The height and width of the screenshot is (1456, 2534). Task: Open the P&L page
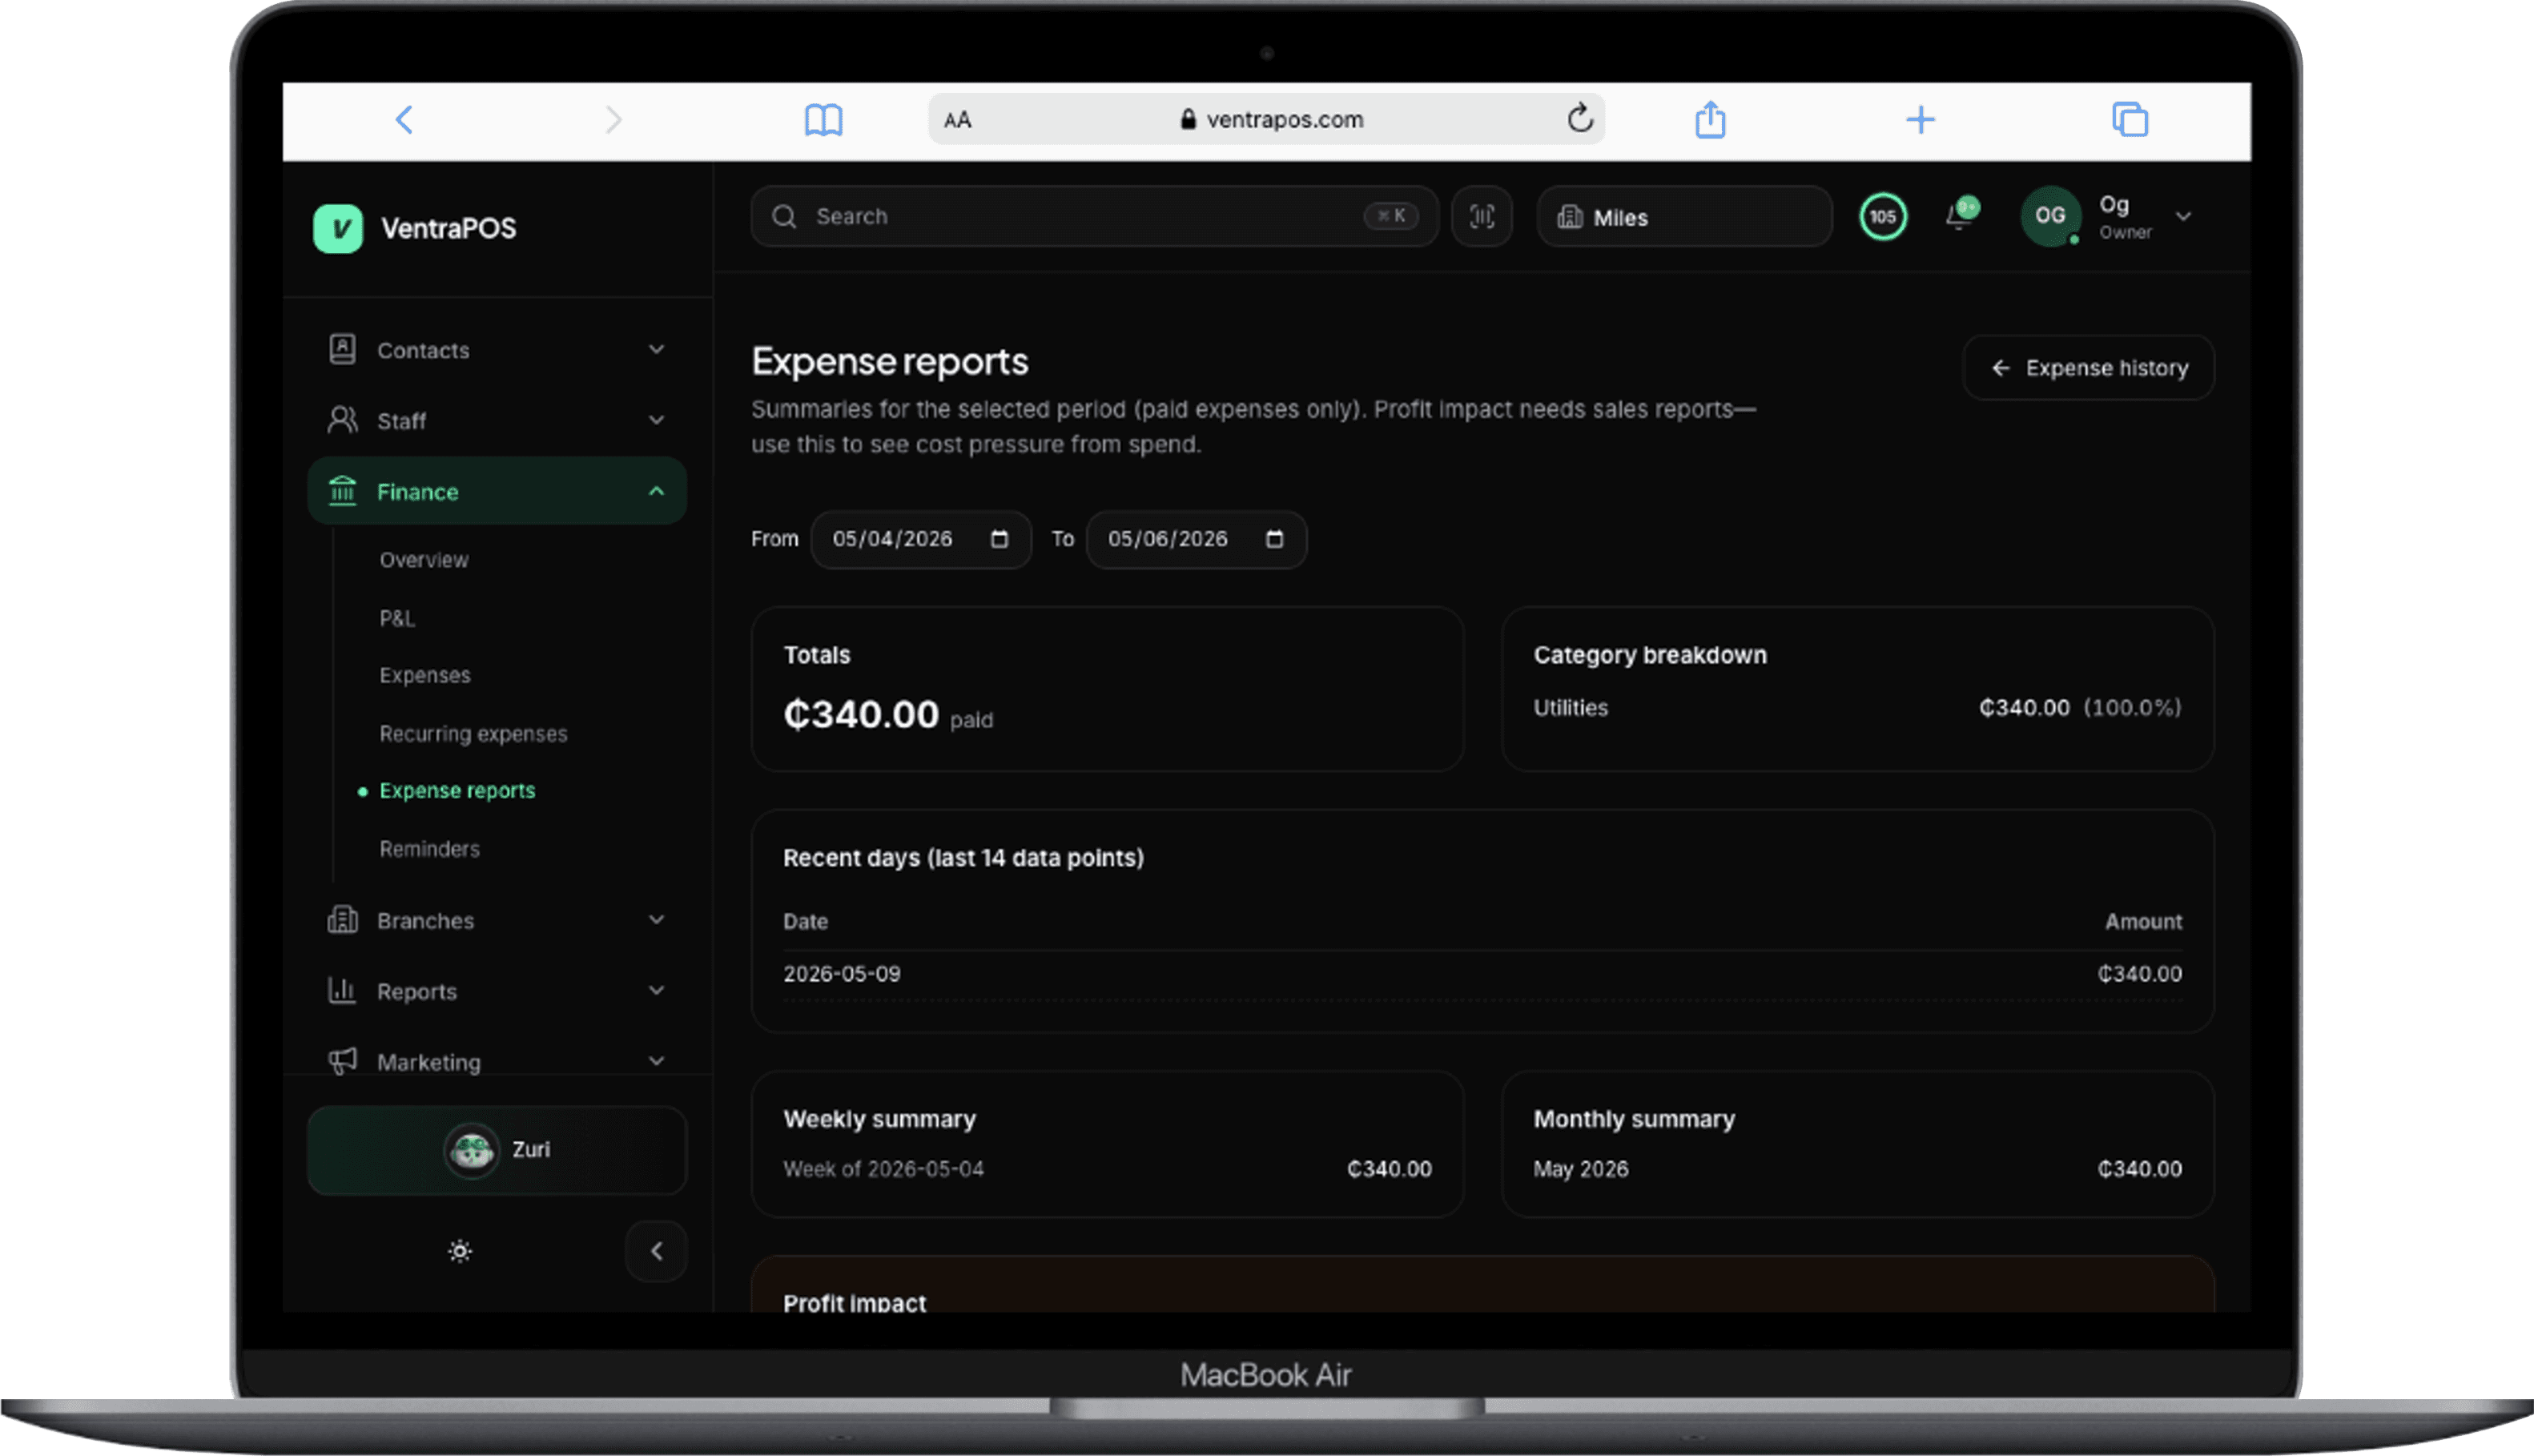click(x=397, y=618)
